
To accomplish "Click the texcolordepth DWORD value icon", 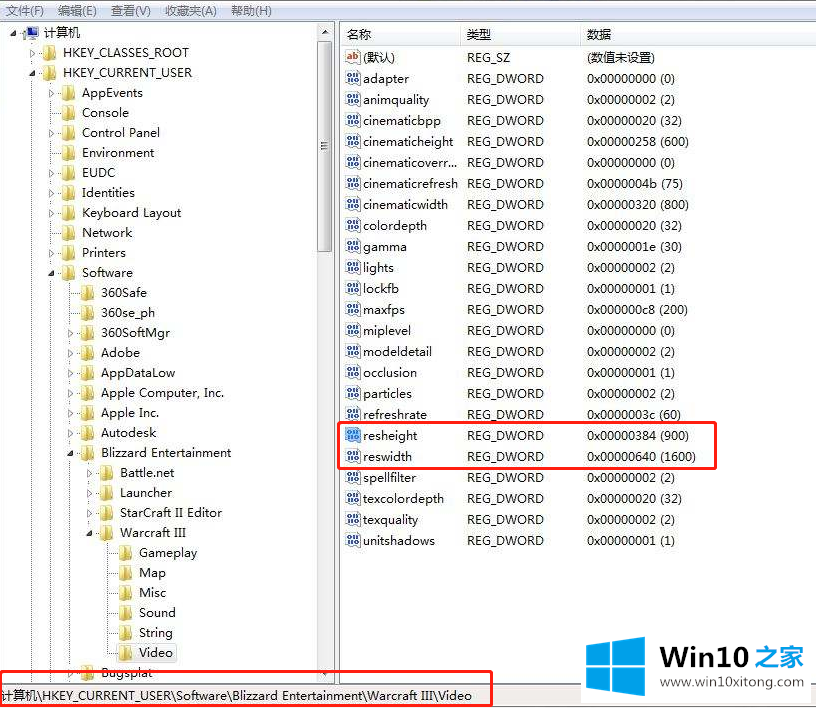I will point(353,498).
